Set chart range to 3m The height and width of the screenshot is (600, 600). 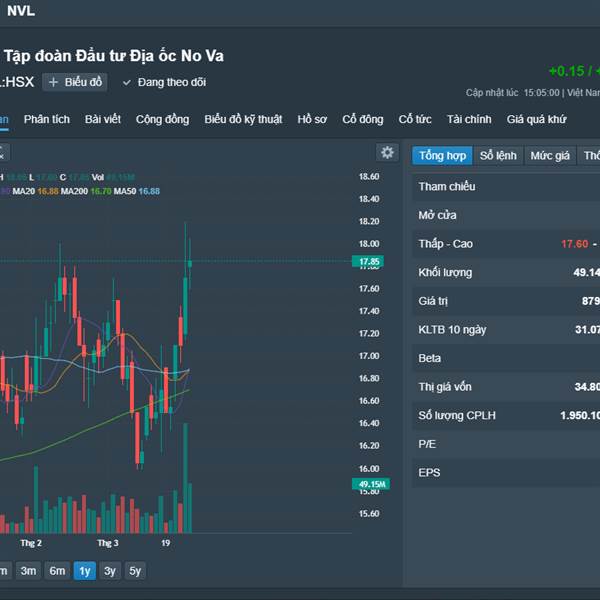coord(28,571)
